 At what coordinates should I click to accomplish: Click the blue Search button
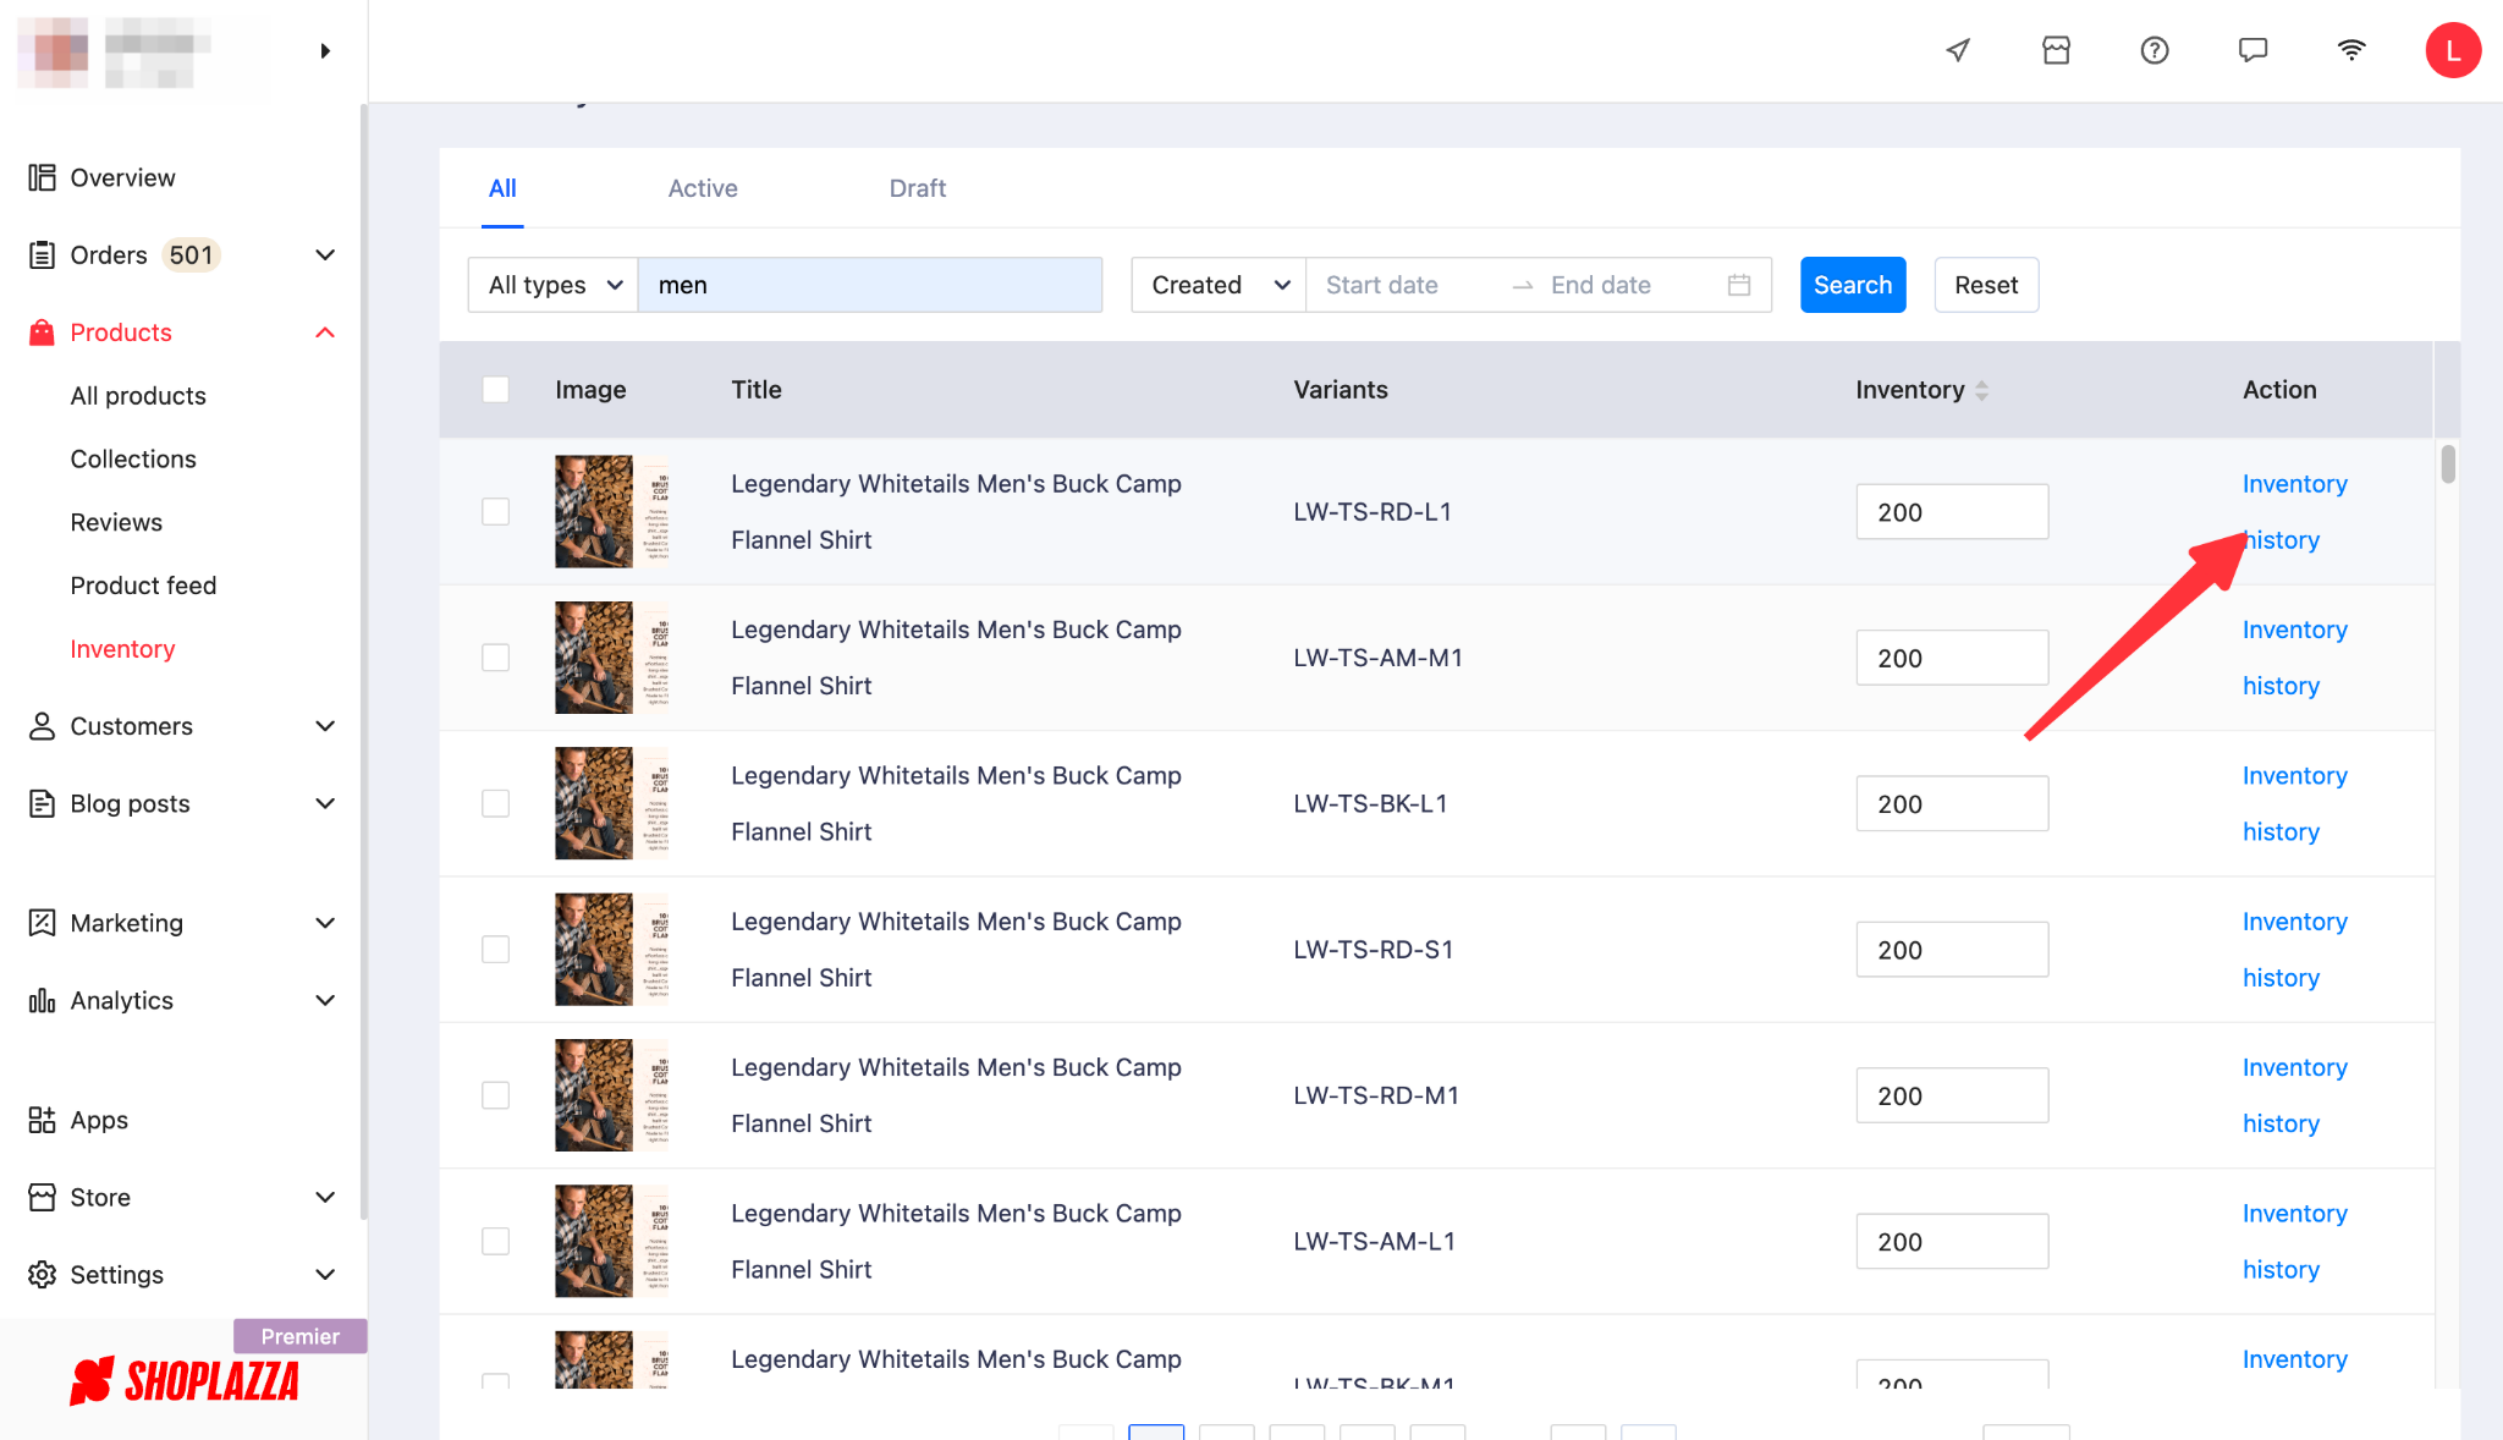(x=1853, y=285)
